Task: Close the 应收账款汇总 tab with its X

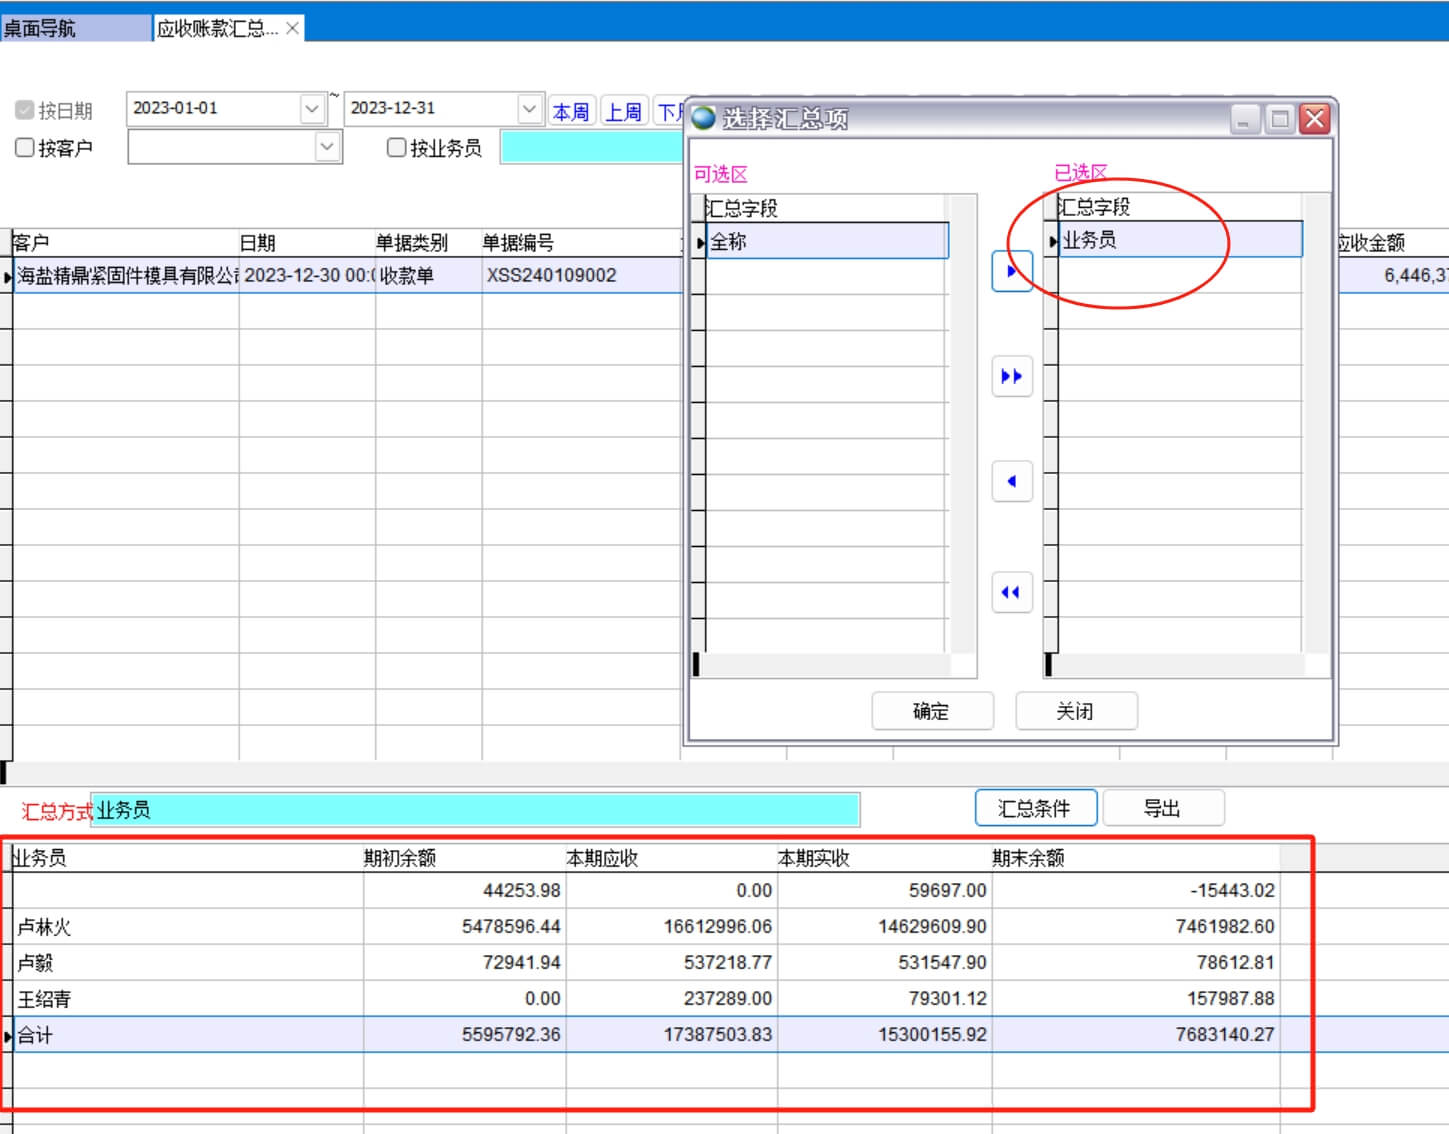Action: (292, 28)
